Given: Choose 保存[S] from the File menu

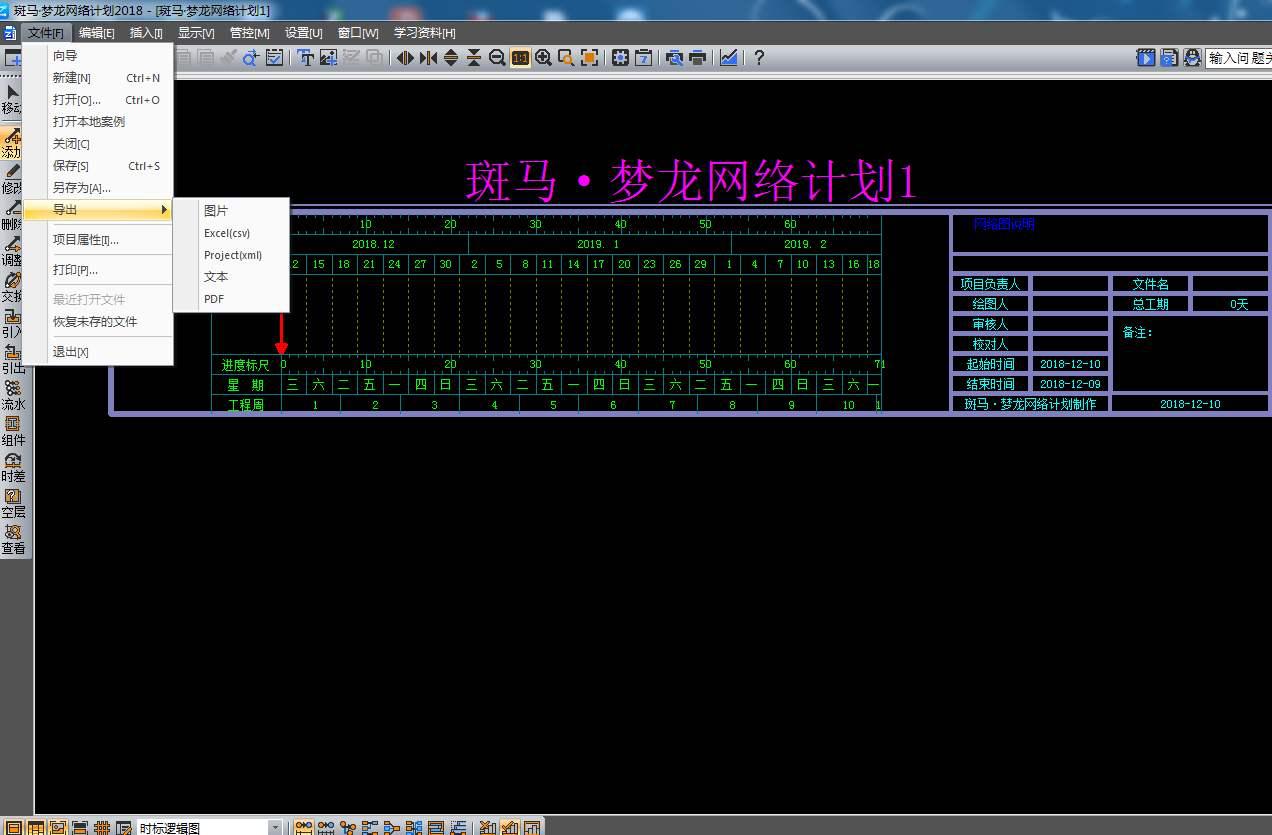Looking at the screenshot, I should click(x=99, y=166).
